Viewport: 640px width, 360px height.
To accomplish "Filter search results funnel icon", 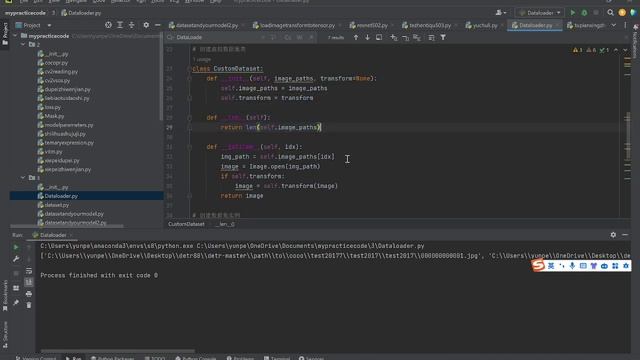I will click(443, 38).
